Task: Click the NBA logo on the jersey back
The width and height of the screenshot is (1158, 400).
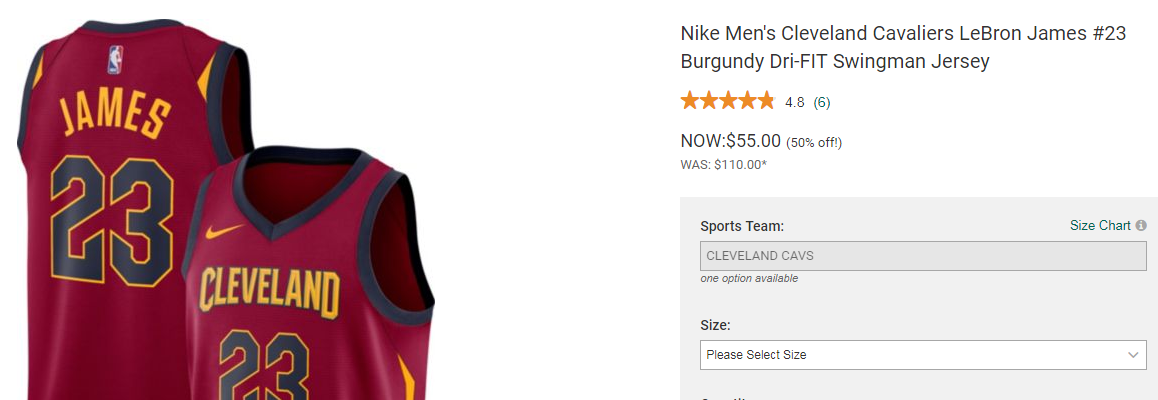Action: (x=114, y=60)
